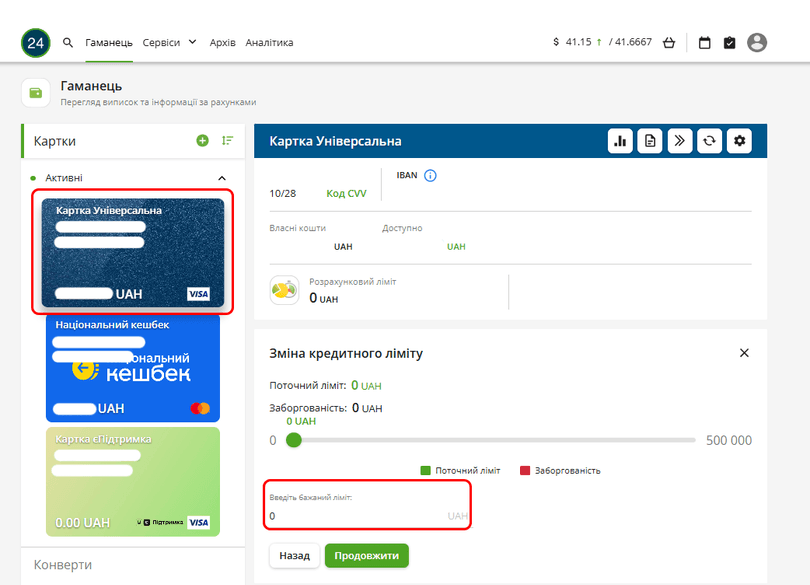Show IBAN info icon
This screenshot has width=810, height=585.
pyautogui.click(x=431, y=176)
